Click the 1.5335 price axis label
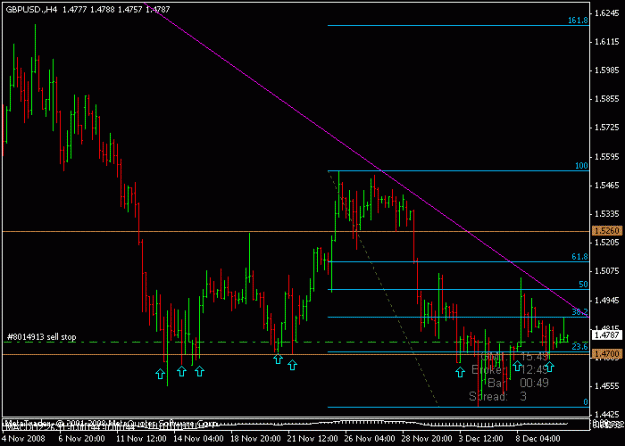The height and width of the screenshot is (446, 625). click(607, 214)
